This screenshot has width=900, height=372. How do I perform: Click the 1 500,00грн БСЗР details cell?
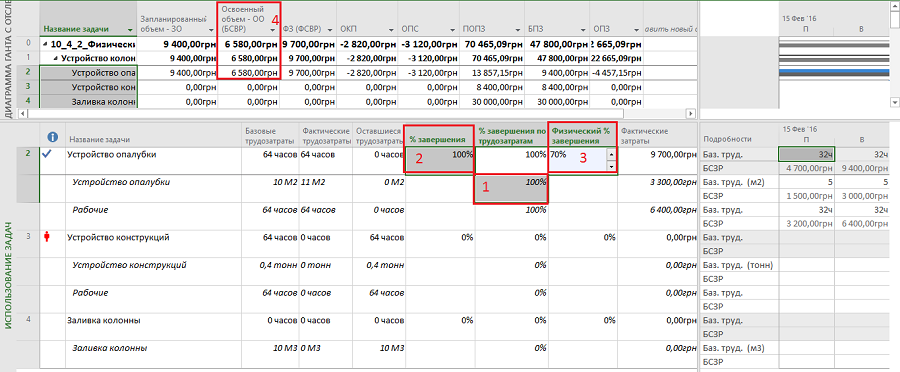(806, 196)
